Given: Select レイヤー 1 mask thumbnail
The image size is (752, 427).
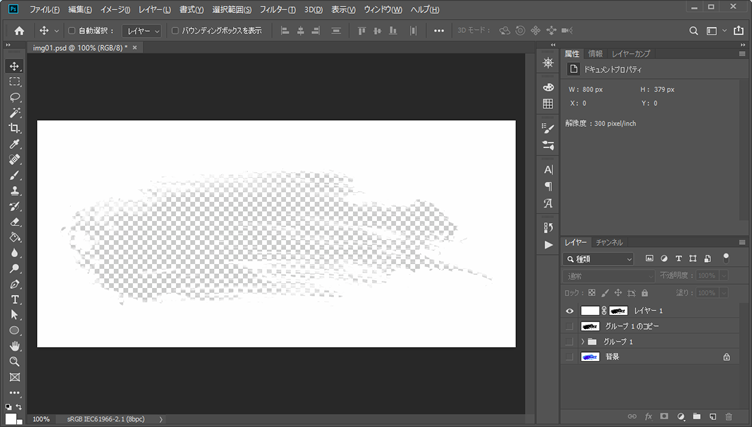Looking at the screenshot, I should coord(618,311).
